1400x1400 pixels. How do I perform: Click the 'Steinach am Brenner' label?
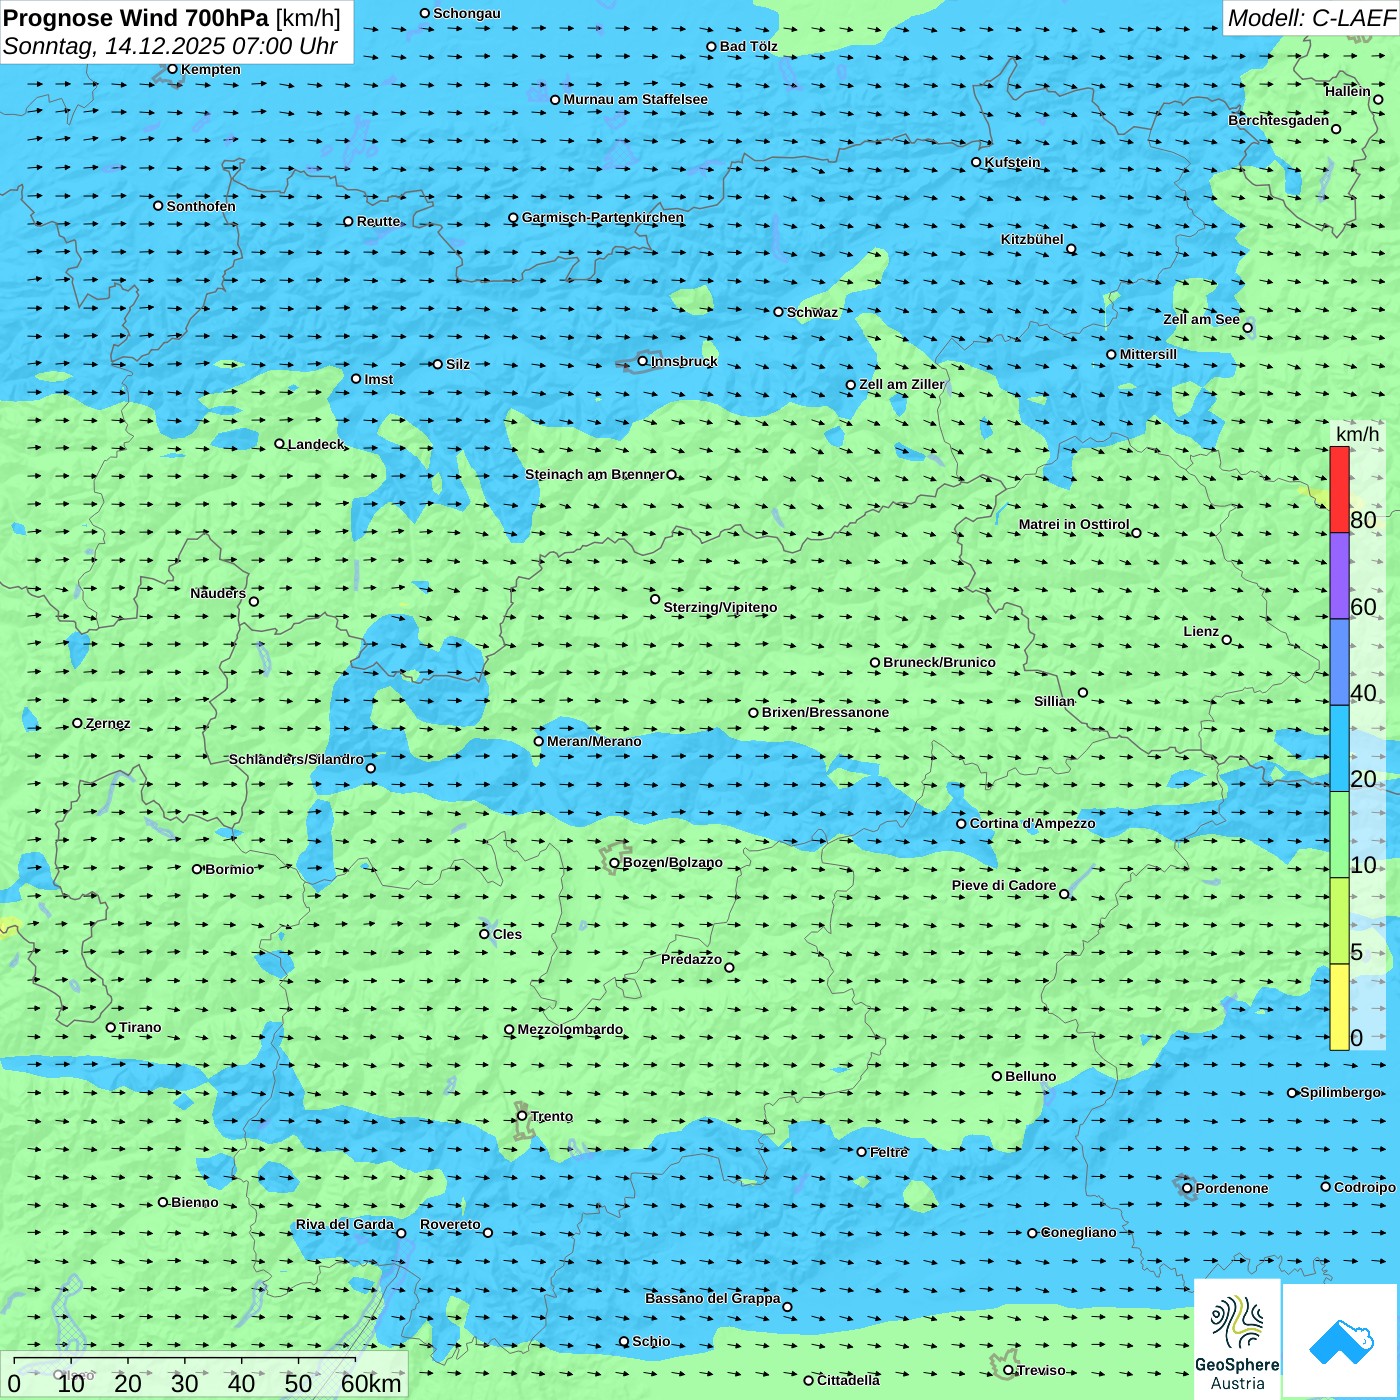pyautogui.click(x=595, y=474)
